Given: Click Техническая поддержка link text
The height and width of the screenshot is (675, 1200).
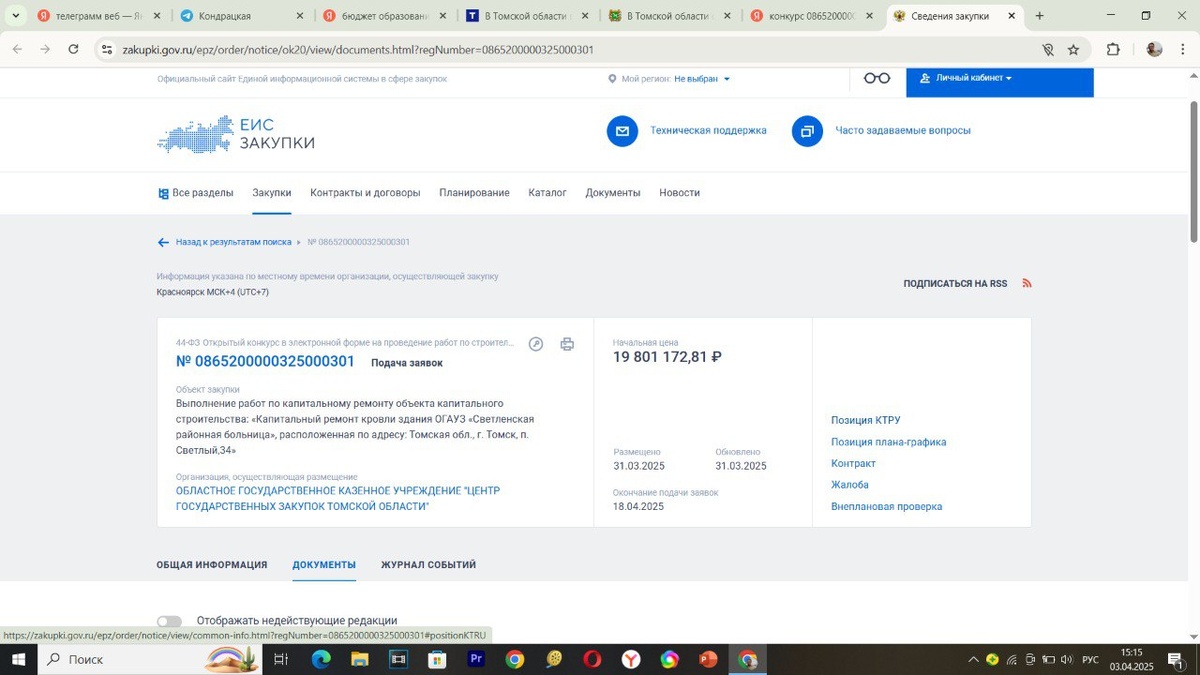Looking at the screenshot, I should click(708, 131).
